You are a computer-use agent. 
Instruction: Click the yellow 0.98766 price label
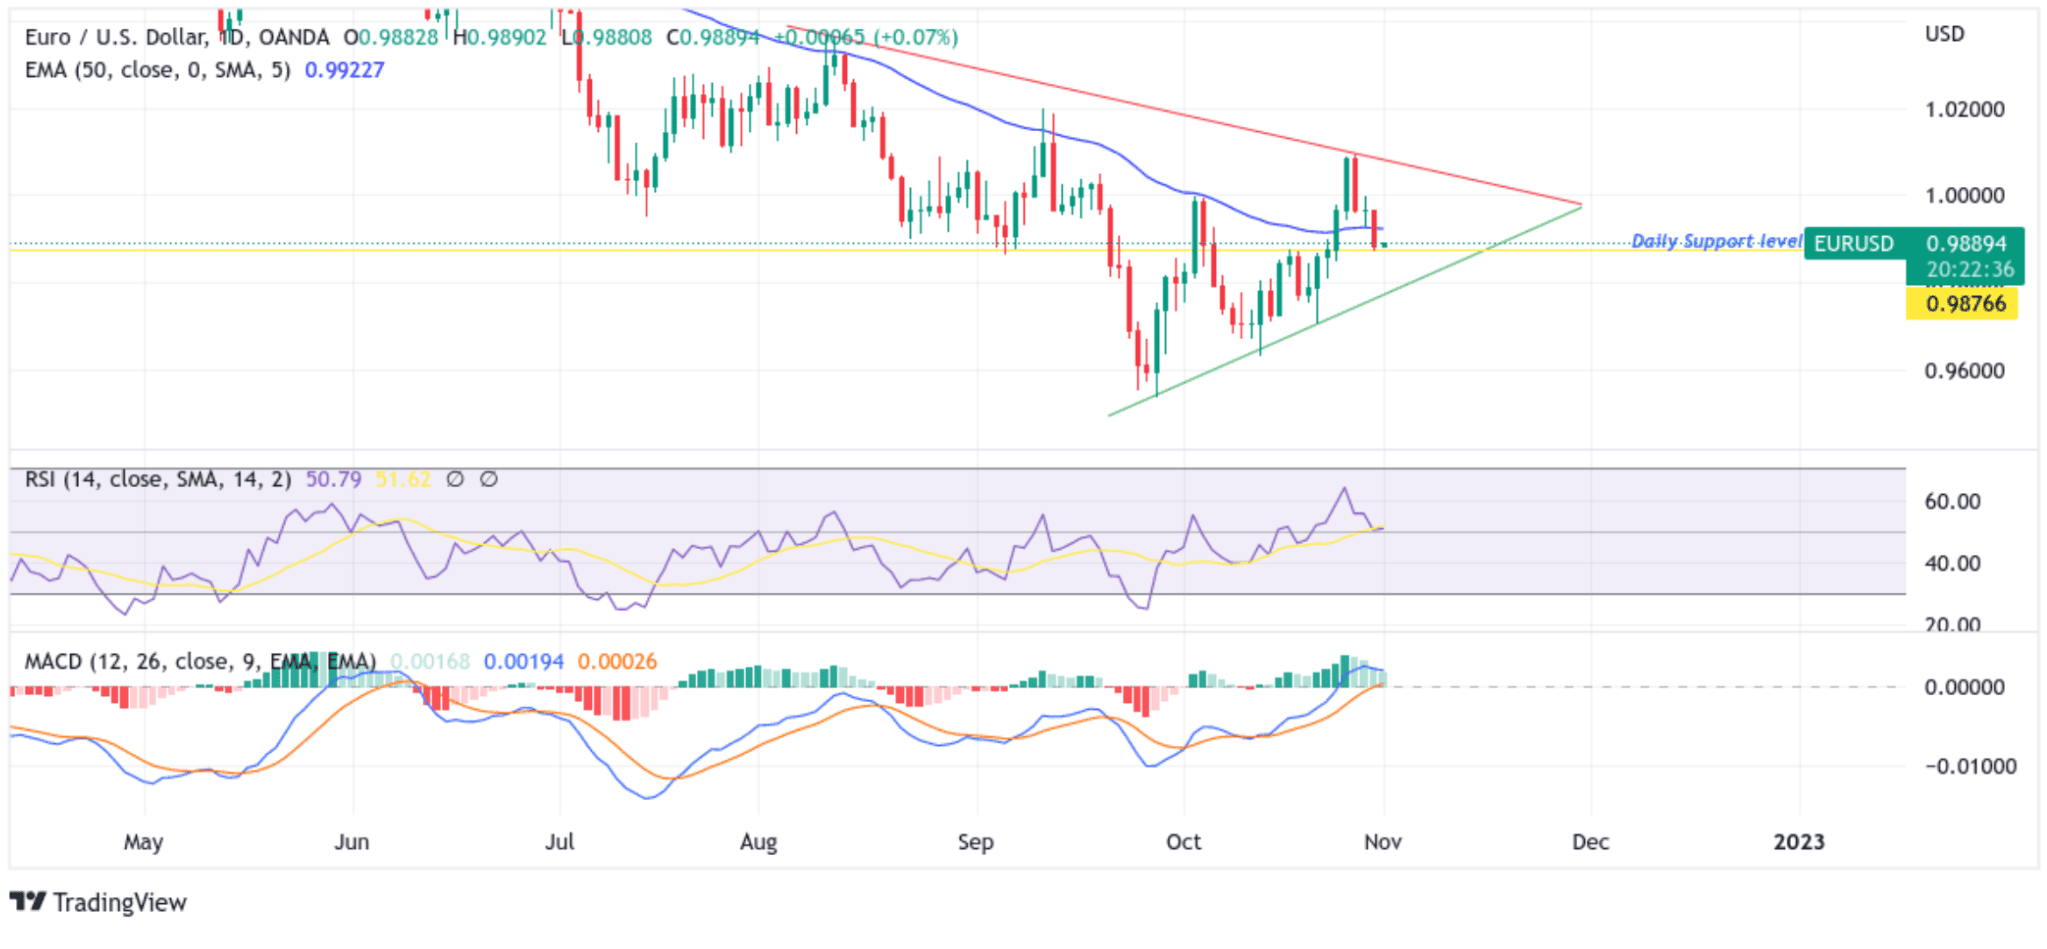pos(1962,304)
